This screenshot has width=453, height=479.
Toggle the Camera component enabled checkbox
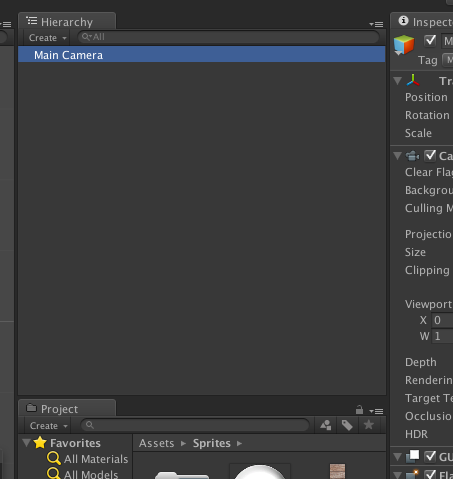point(430,155)
